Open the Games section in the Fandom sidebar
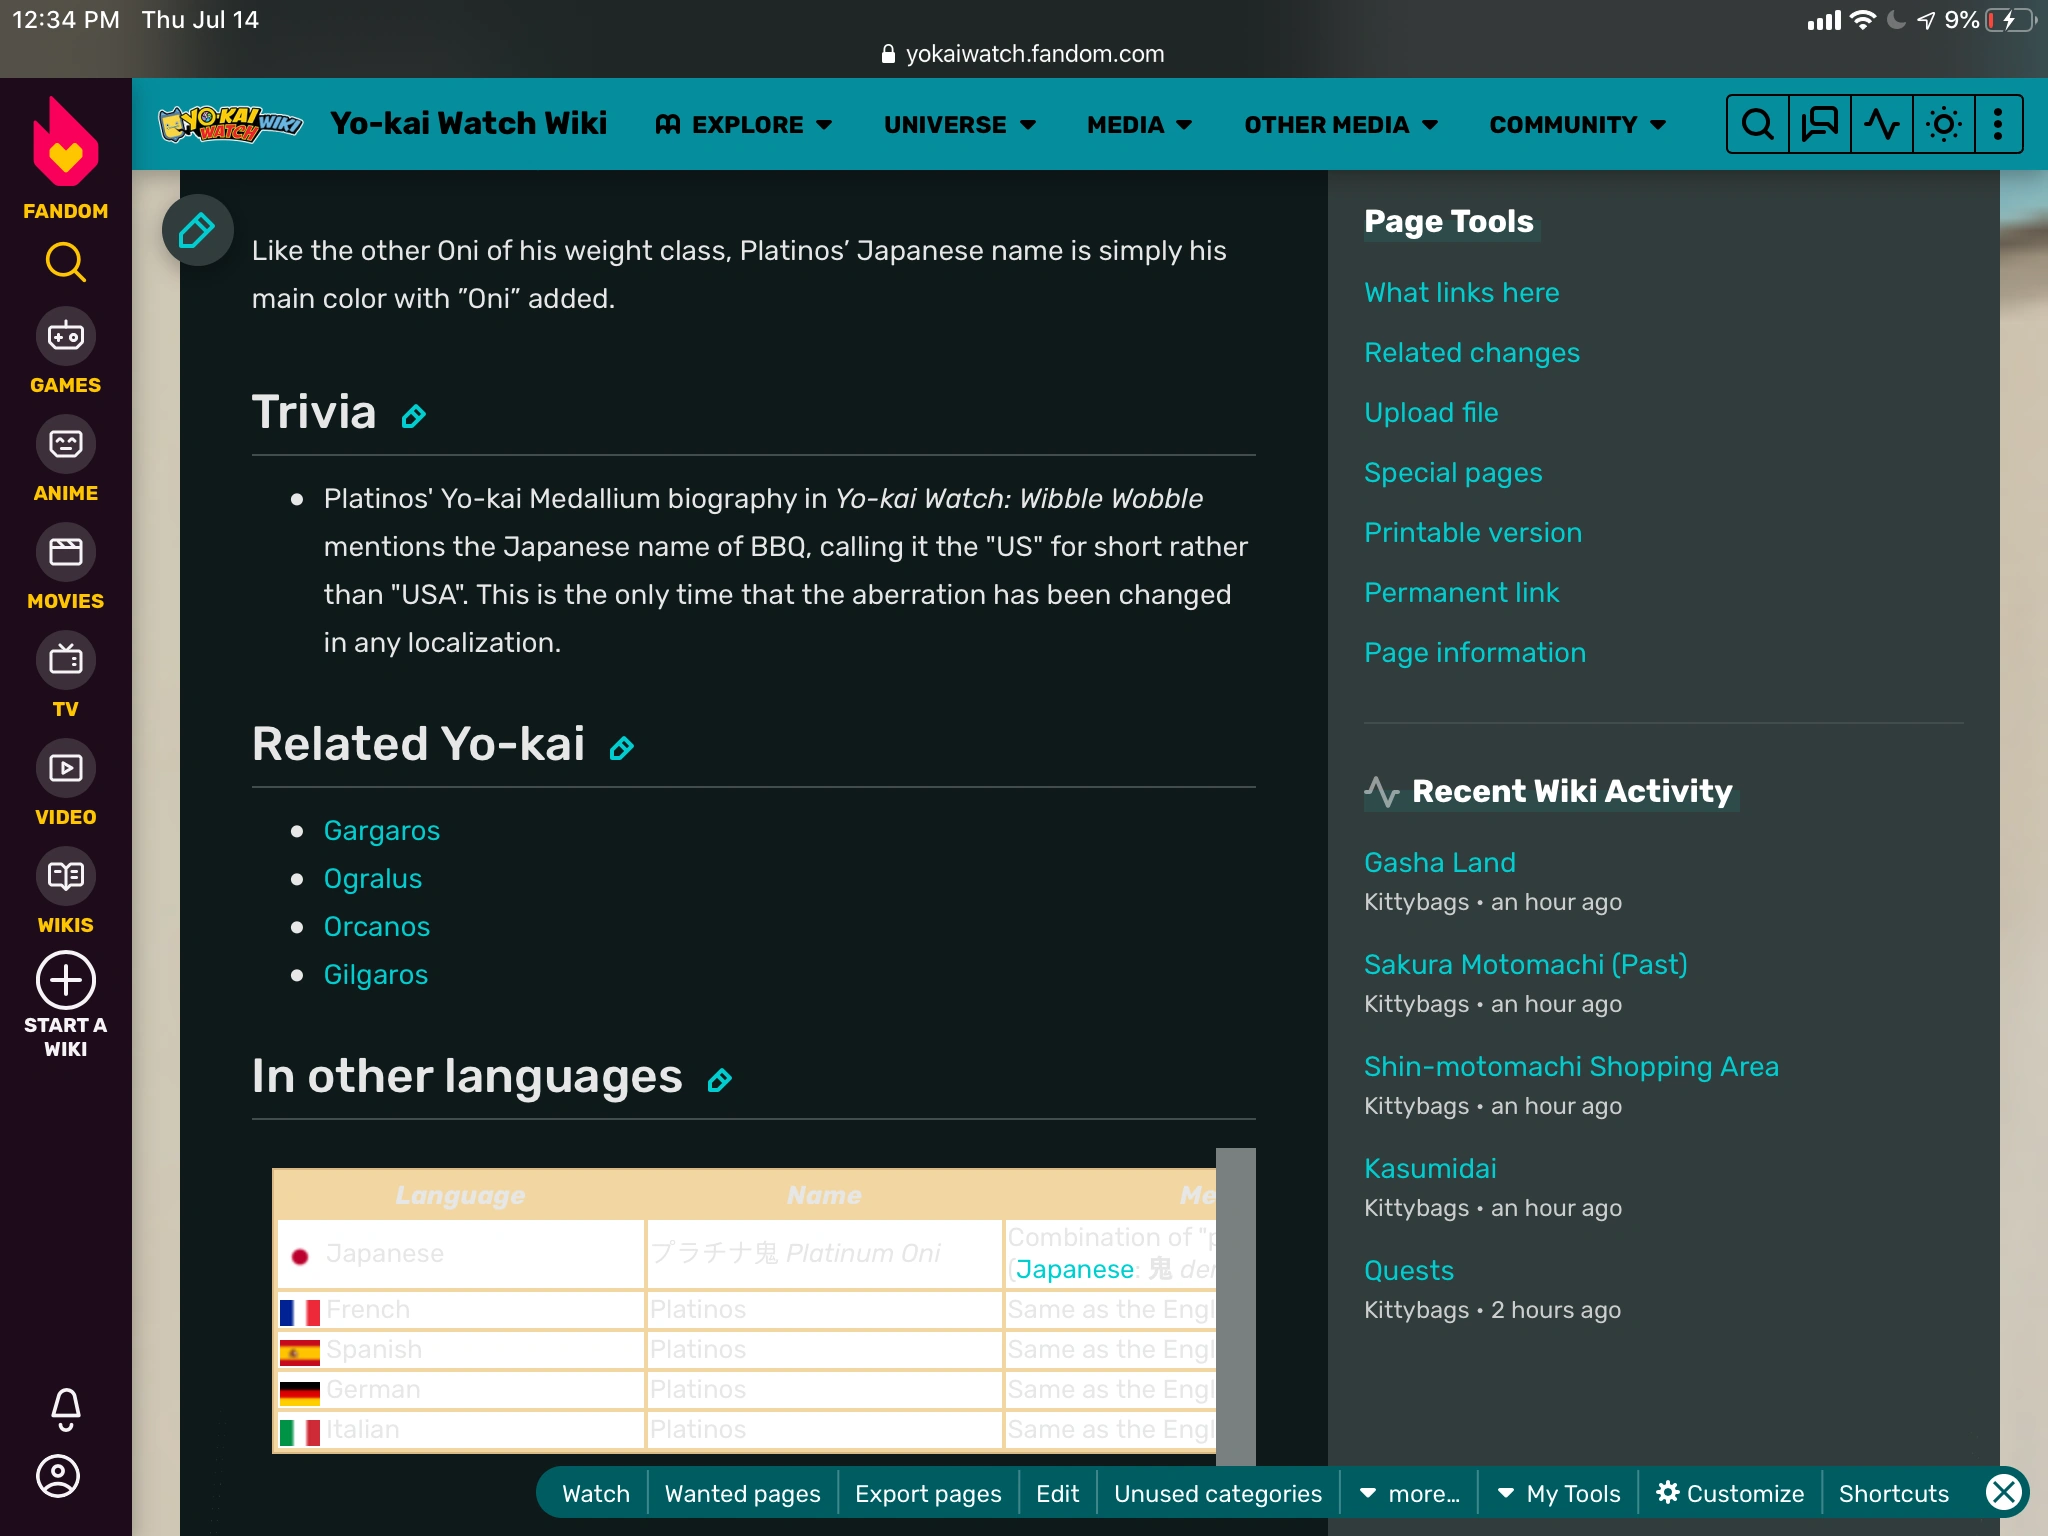 point(65,352)
